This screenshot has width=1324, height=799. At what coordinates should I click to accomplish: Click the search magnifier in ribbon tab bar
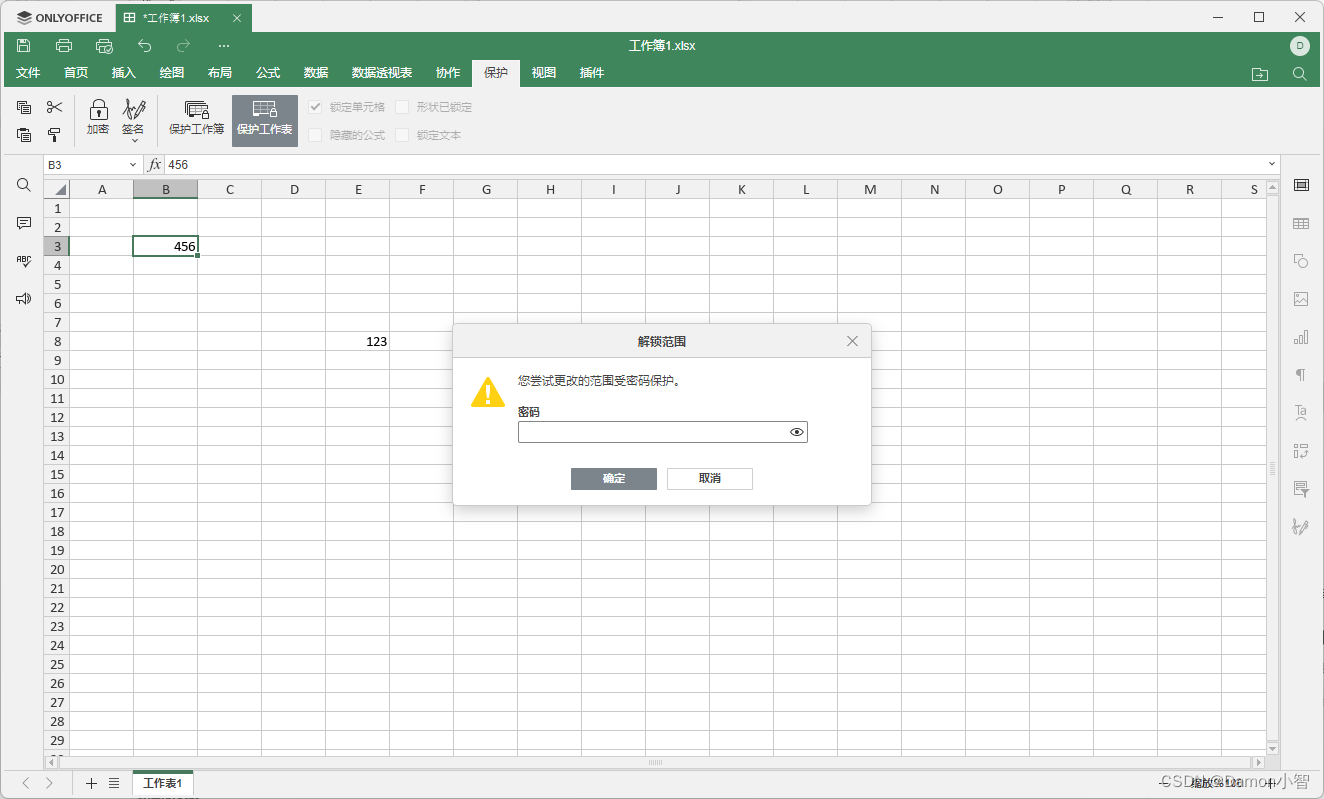point(1299,74)
